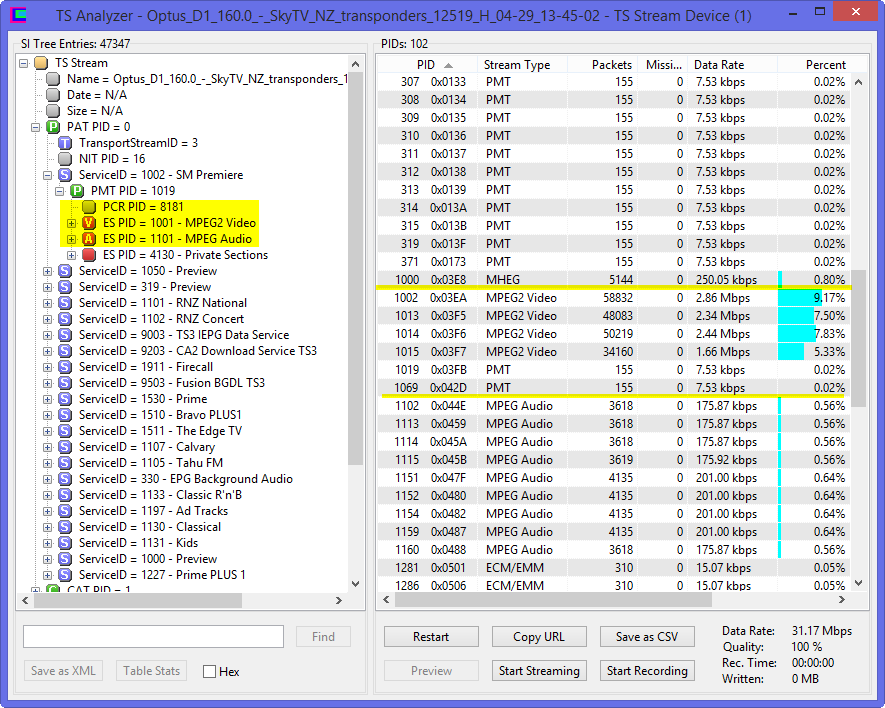885x708 pixels.
Task: Click the TS Analyzer title bar app icon
Action: click(17, 16)
